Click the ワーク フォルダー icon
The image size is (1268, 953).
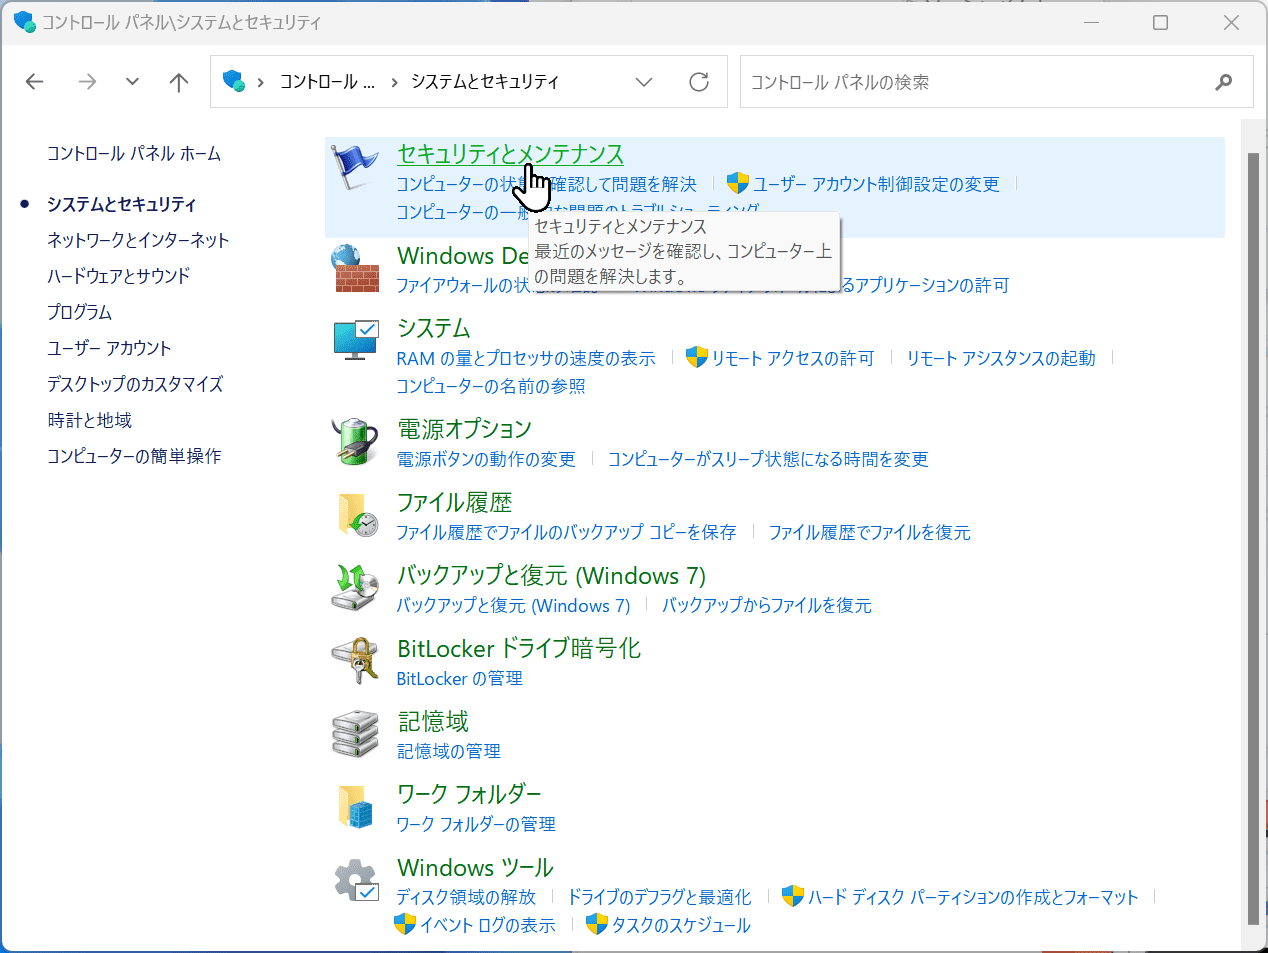click(355, 806)
